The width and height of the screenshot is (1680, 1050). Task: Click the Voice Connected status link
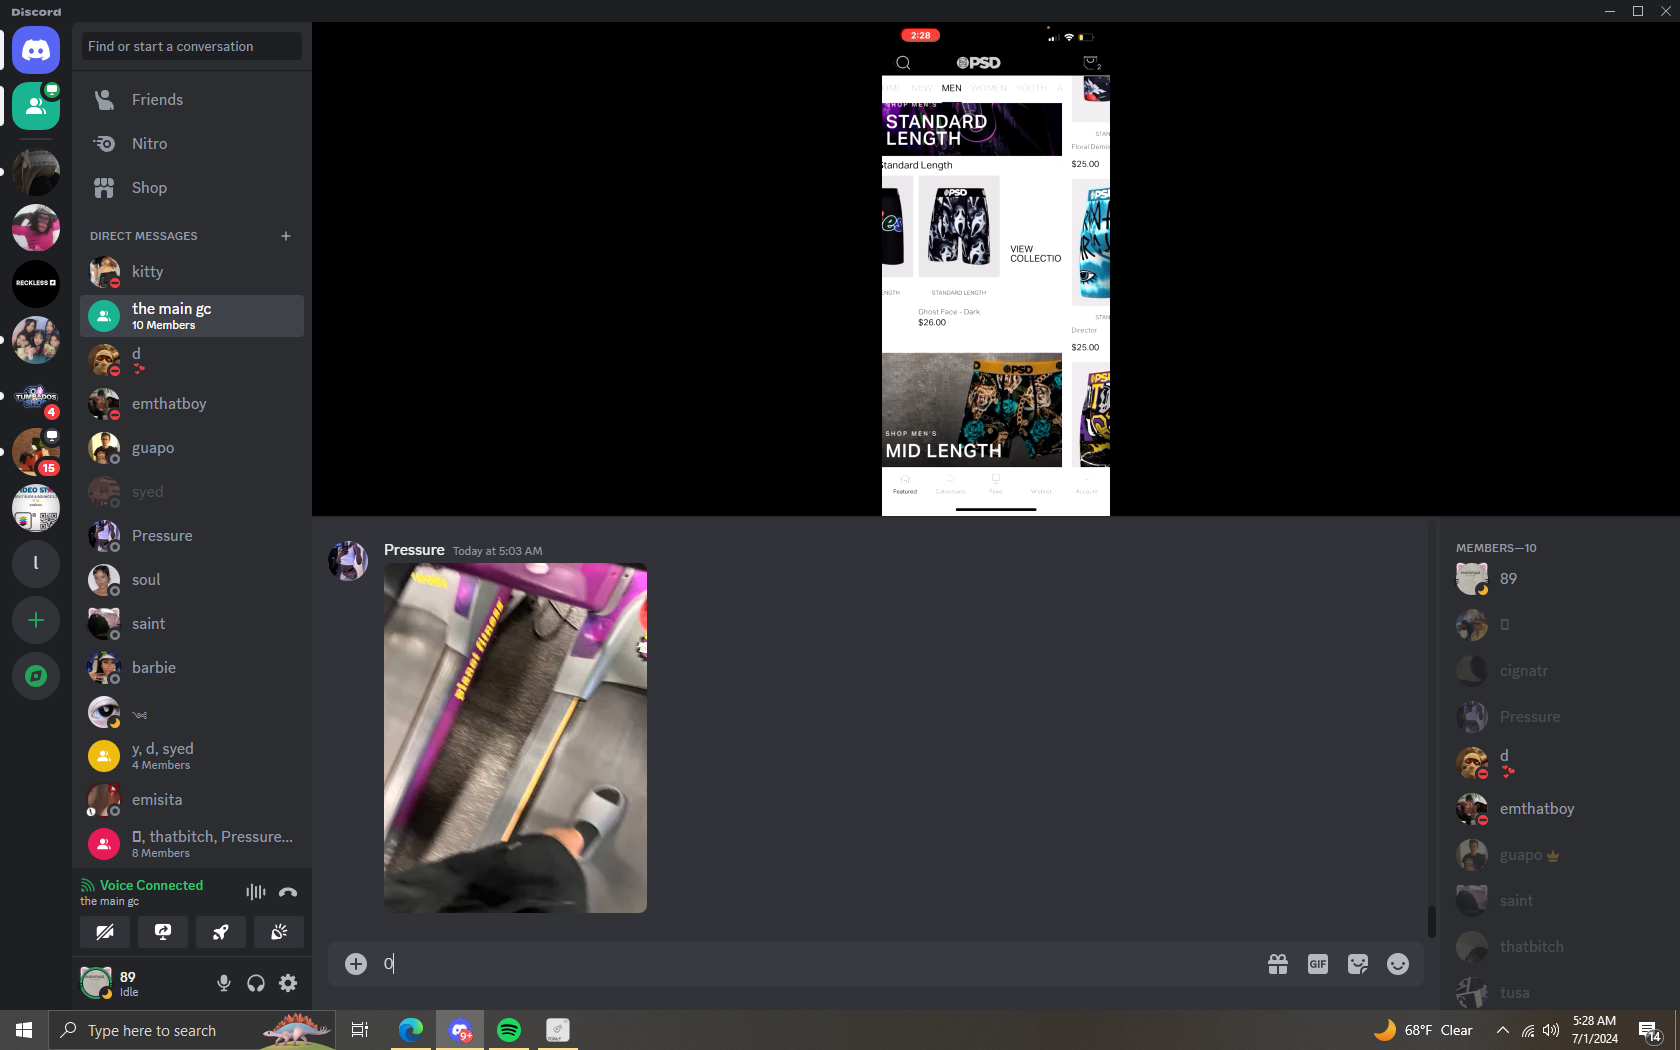(x=151, y=885)
